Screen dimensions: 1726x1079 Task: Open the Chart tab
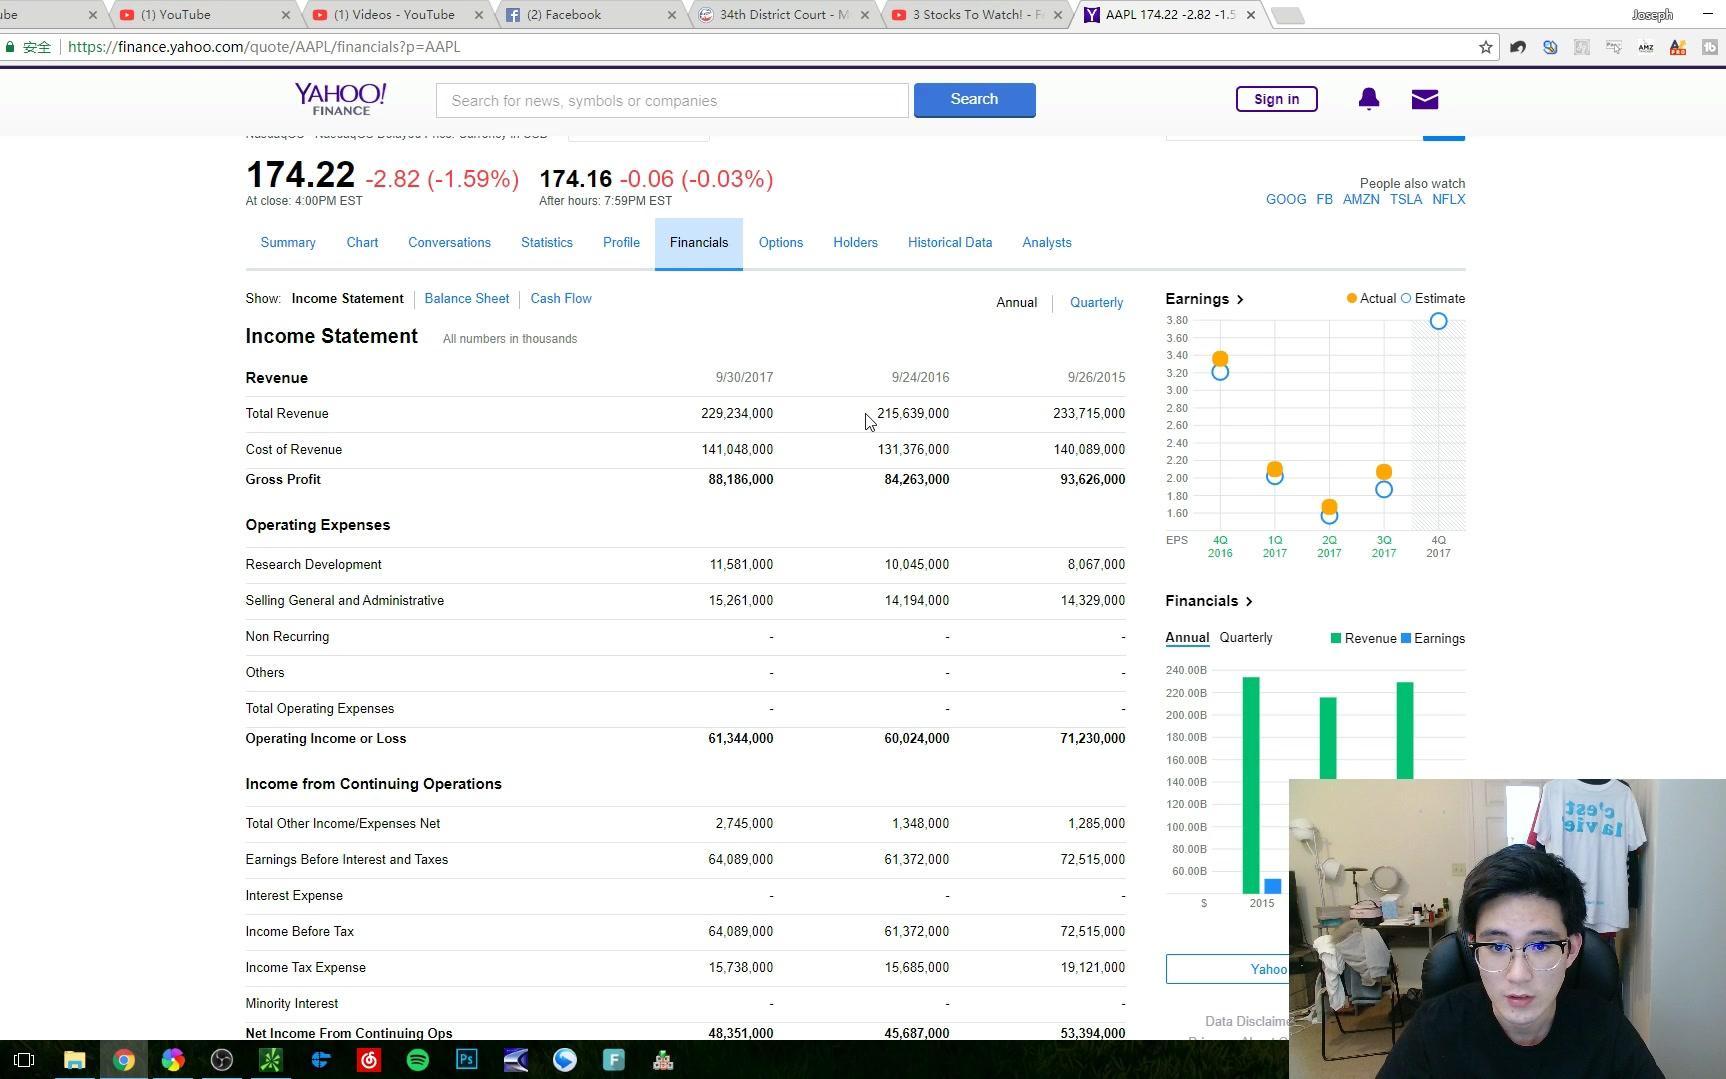click(x=362, y=243)
